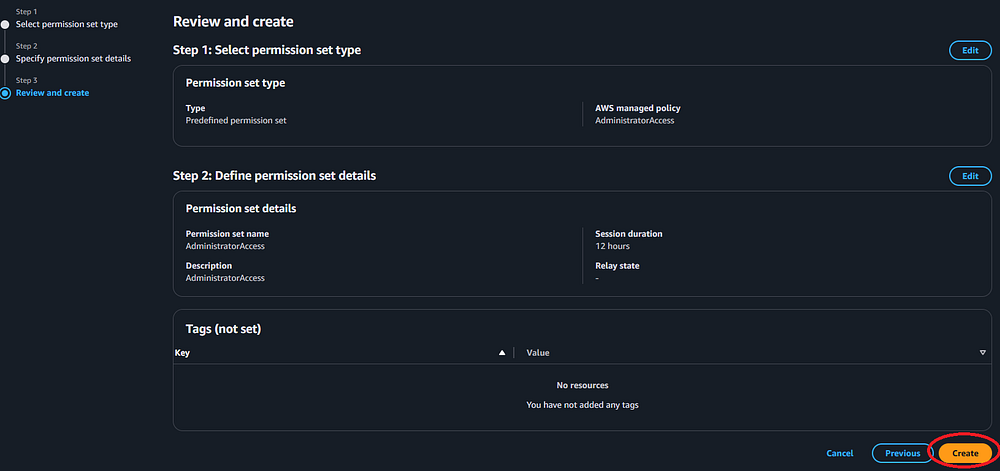
Task: Click the Value column header
Action: pyautogui.click(x=538, y=353)
